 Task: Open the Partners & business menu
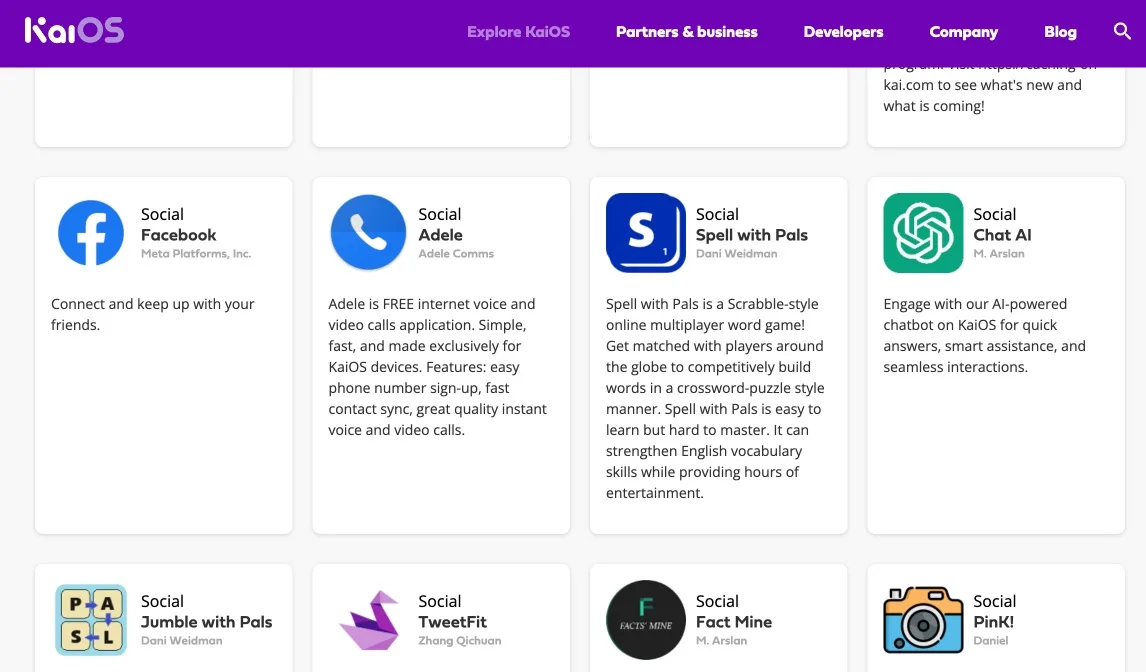pyautogui.click(x=687, y=32)
